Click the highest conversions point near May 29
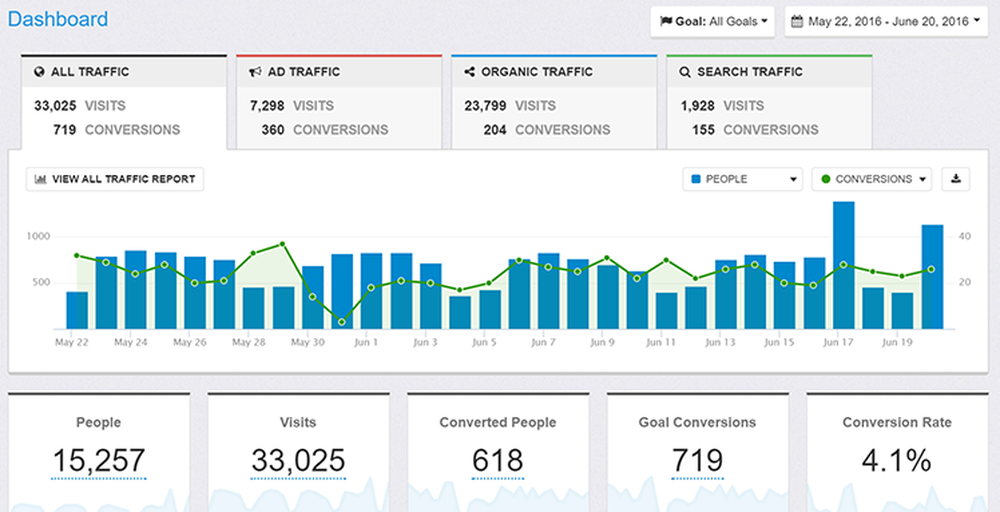Screen dimensions: 1000x512 coord(283,244)
